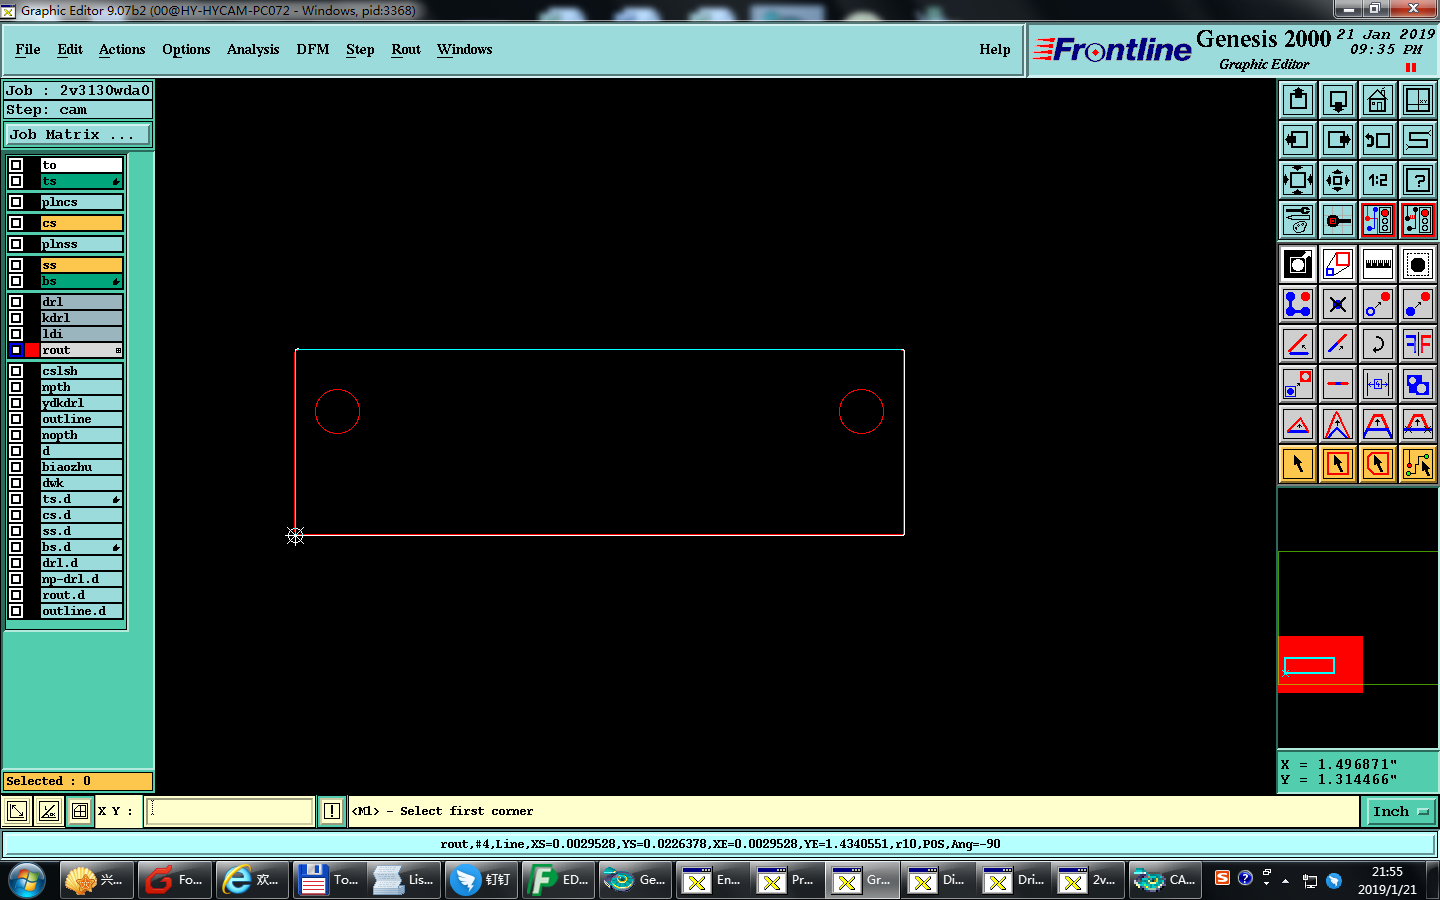Toggle display checkbox for layer outline
This screenshot has width=1440, height=900.
click(16, 419)
